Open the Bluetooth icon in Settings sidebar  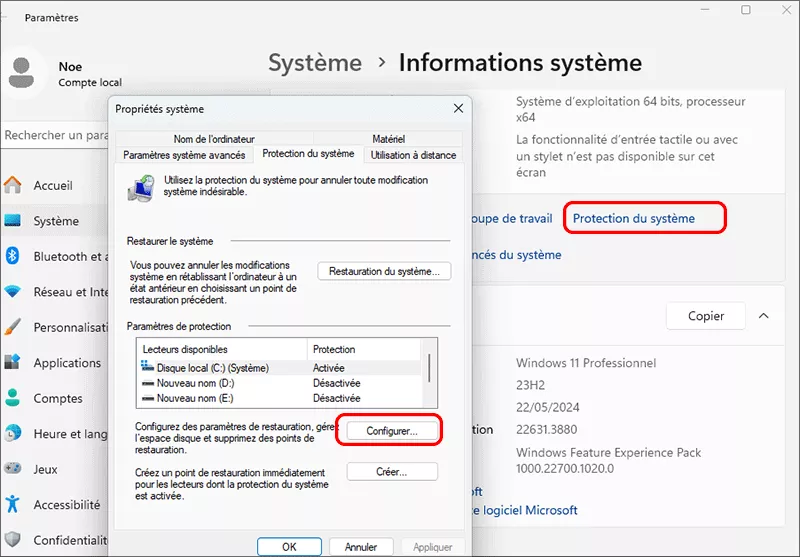(x=12, y=256)
